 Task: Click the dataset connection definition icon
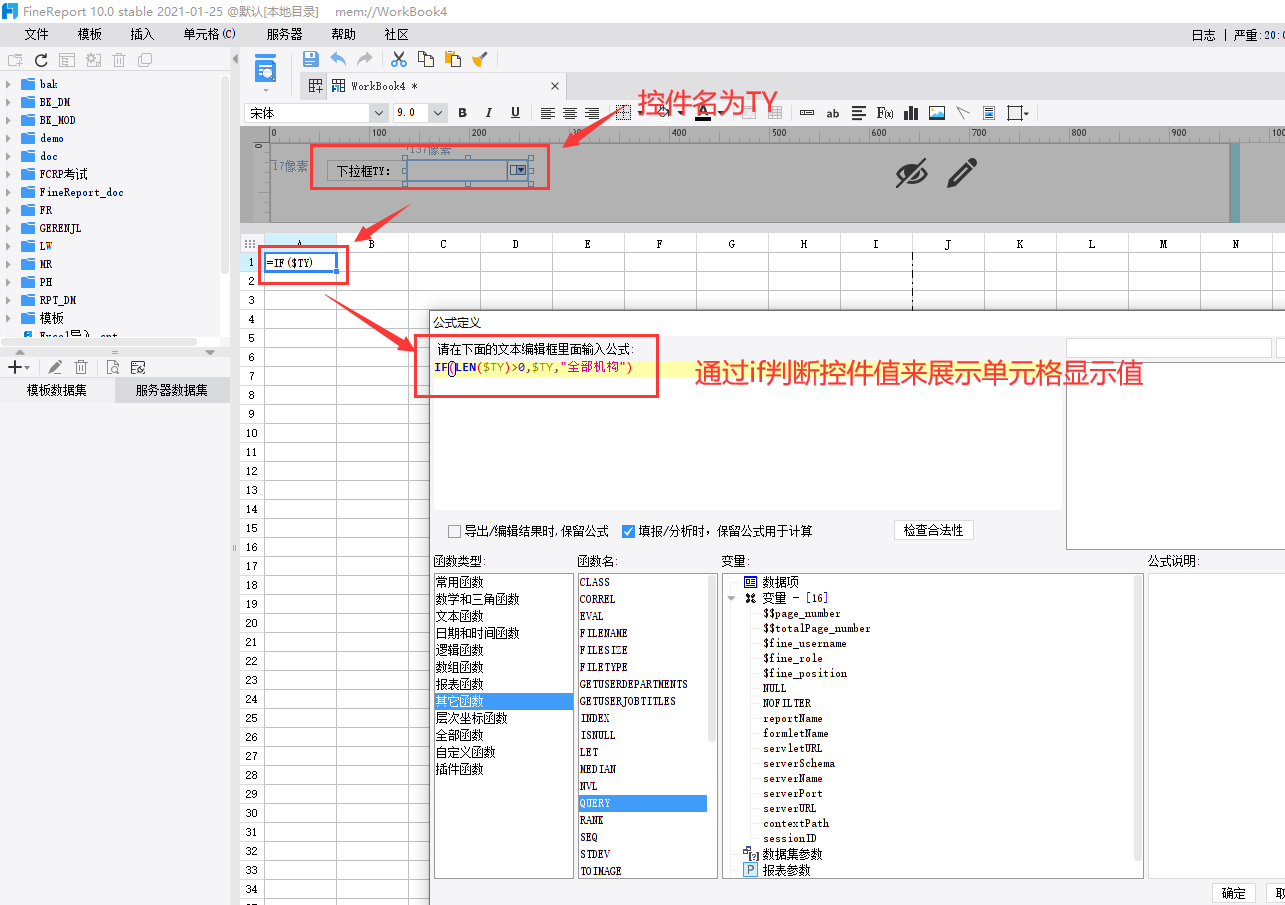coord(138,367)
